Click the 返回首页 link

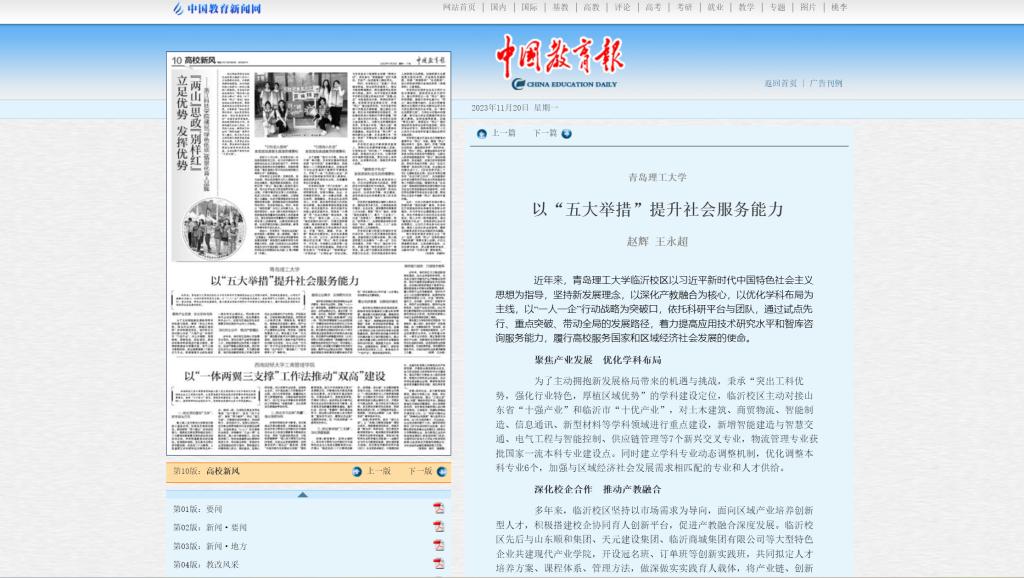pos(781,83)
